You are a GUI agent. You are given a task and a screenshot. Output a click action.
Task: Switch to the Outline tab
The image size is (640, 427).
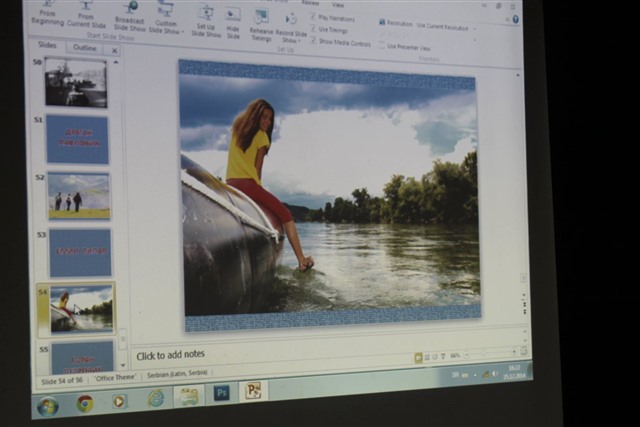(85, 48)
